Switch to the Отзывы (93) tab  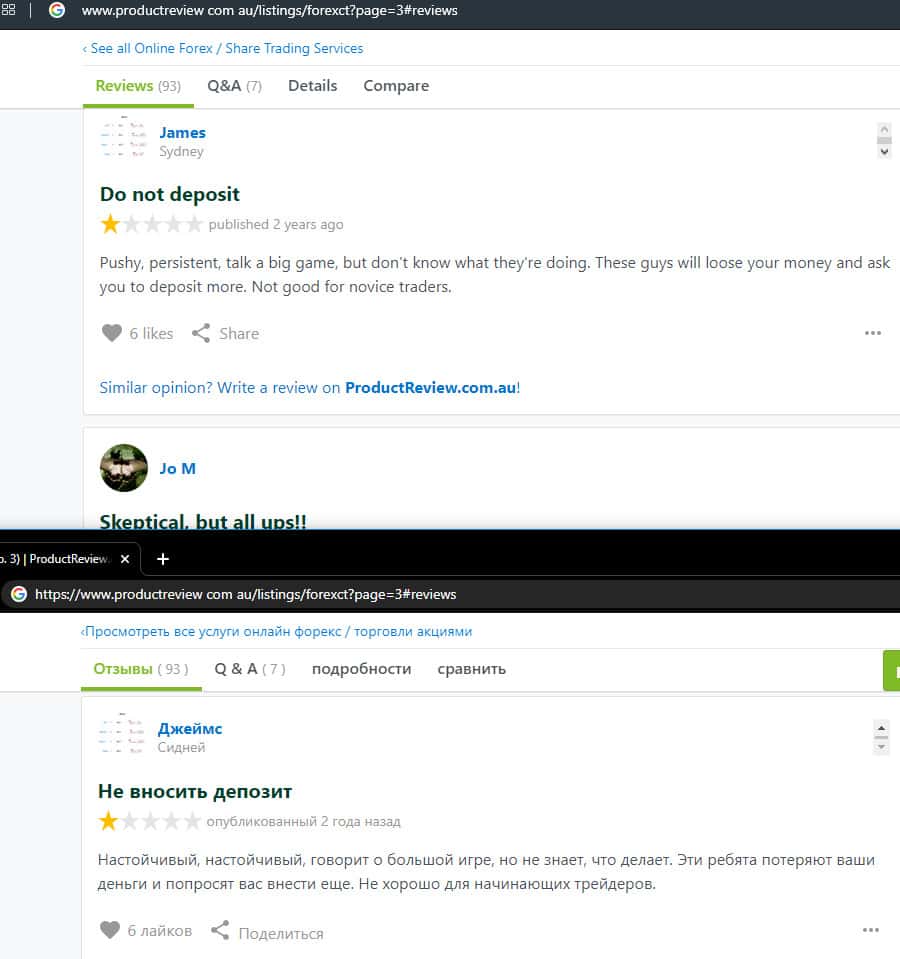pos(141,668)
